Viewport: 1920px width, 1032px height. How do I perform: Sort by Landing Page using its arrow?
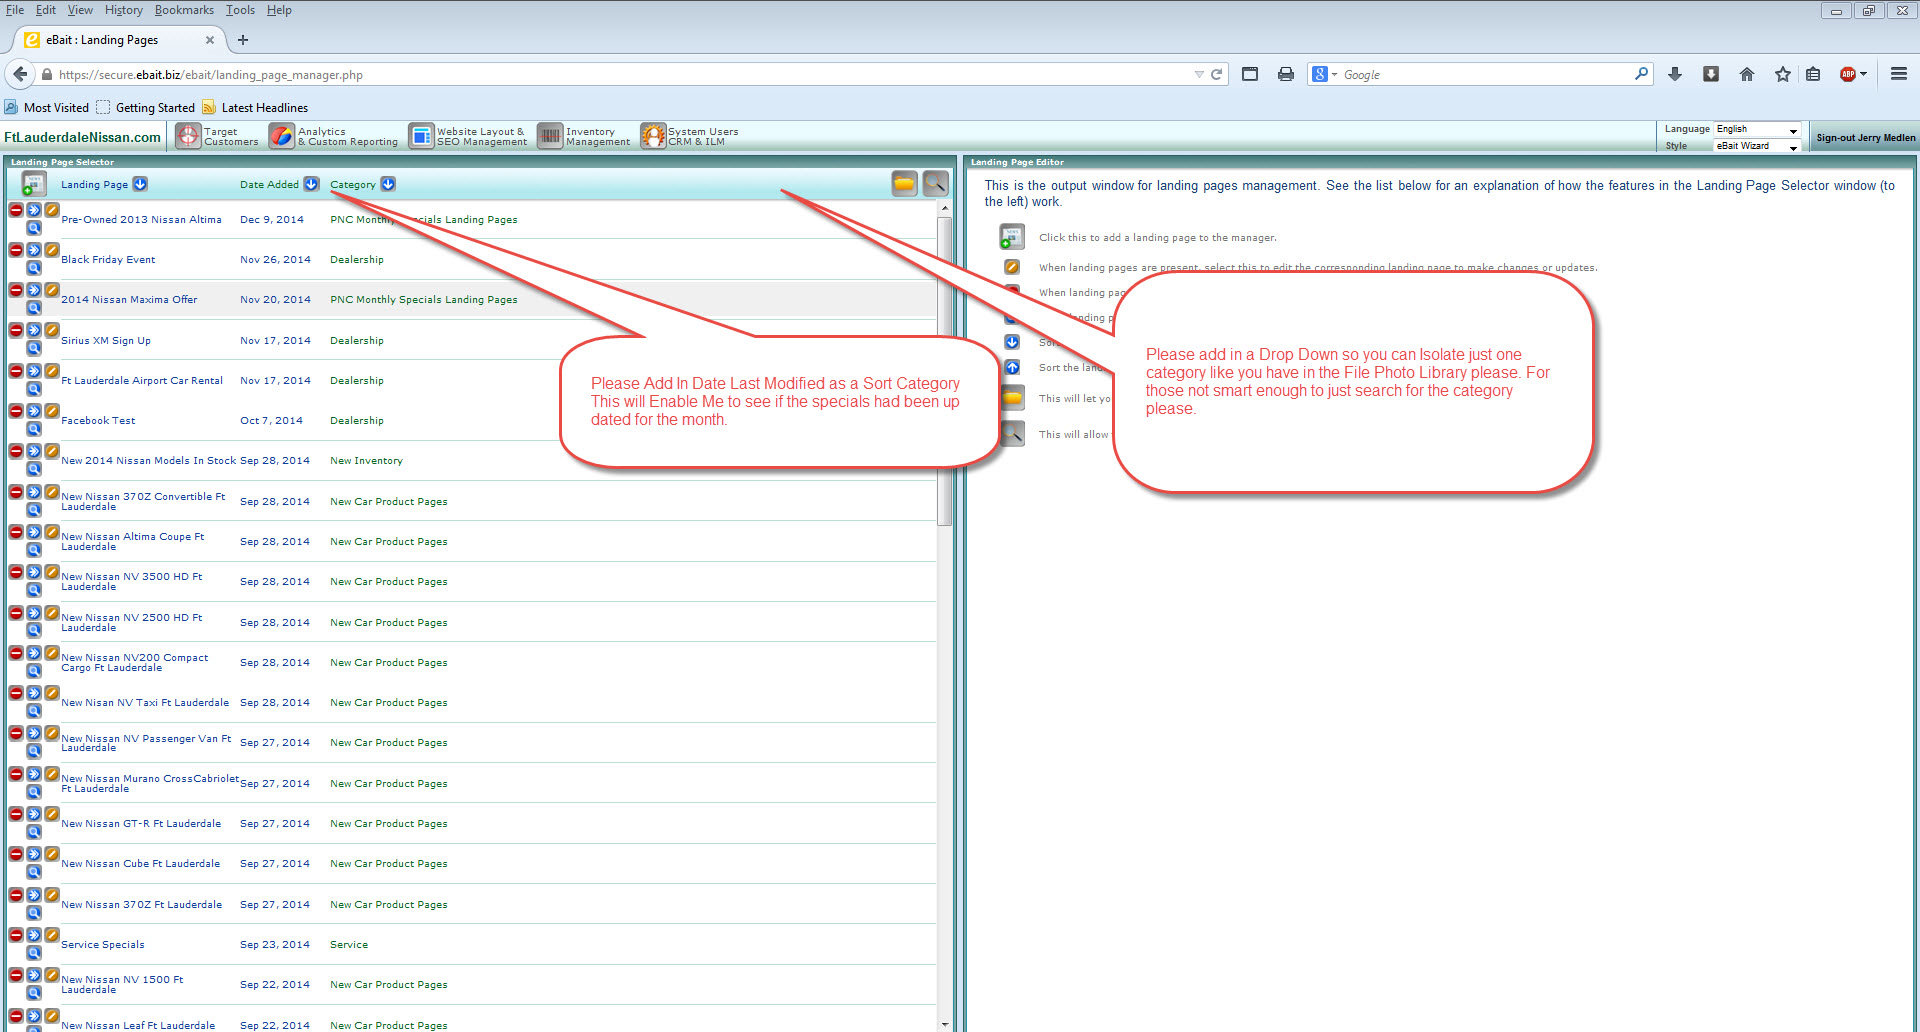(140, 184)
